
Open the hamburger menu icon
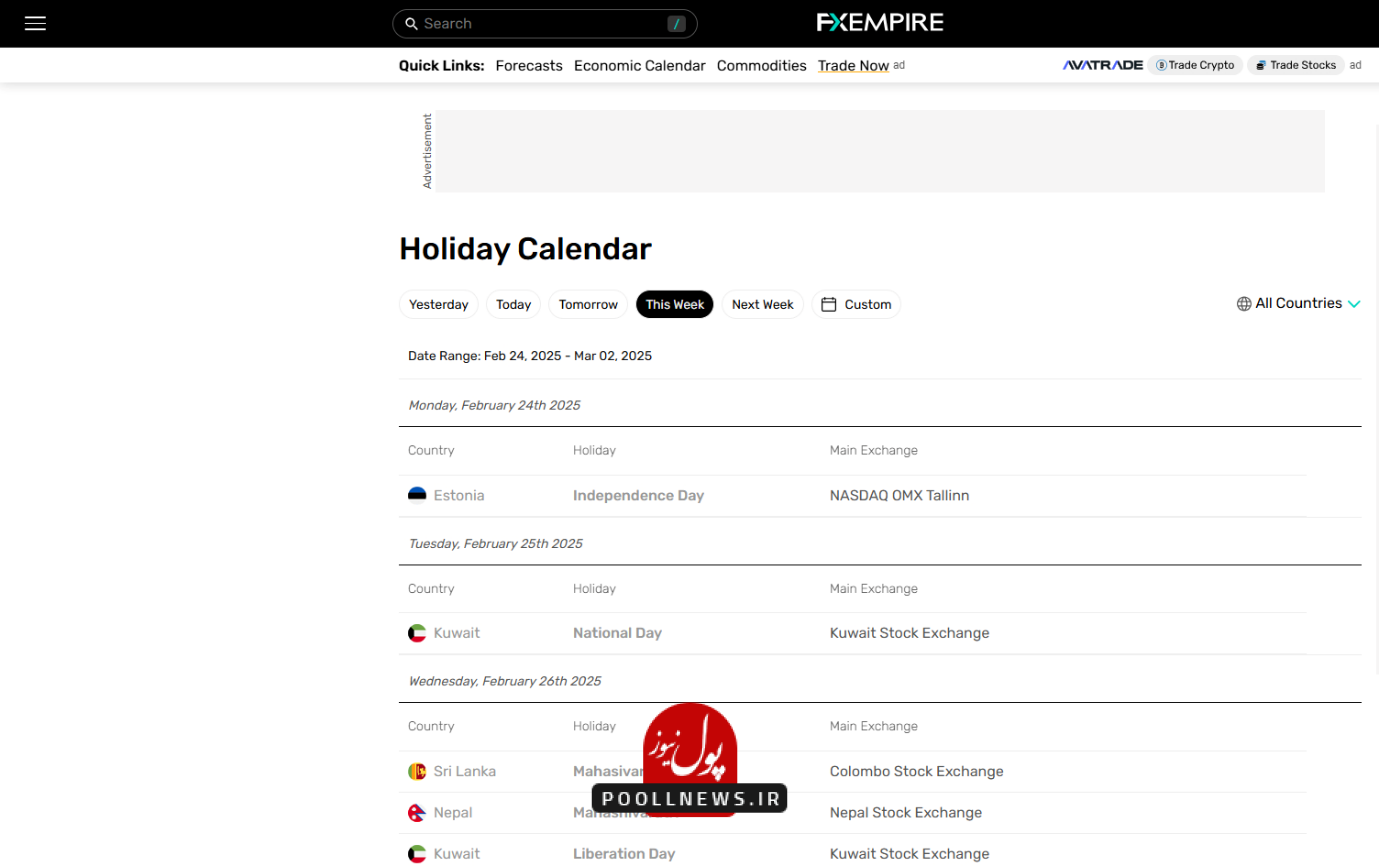[35, 23]
